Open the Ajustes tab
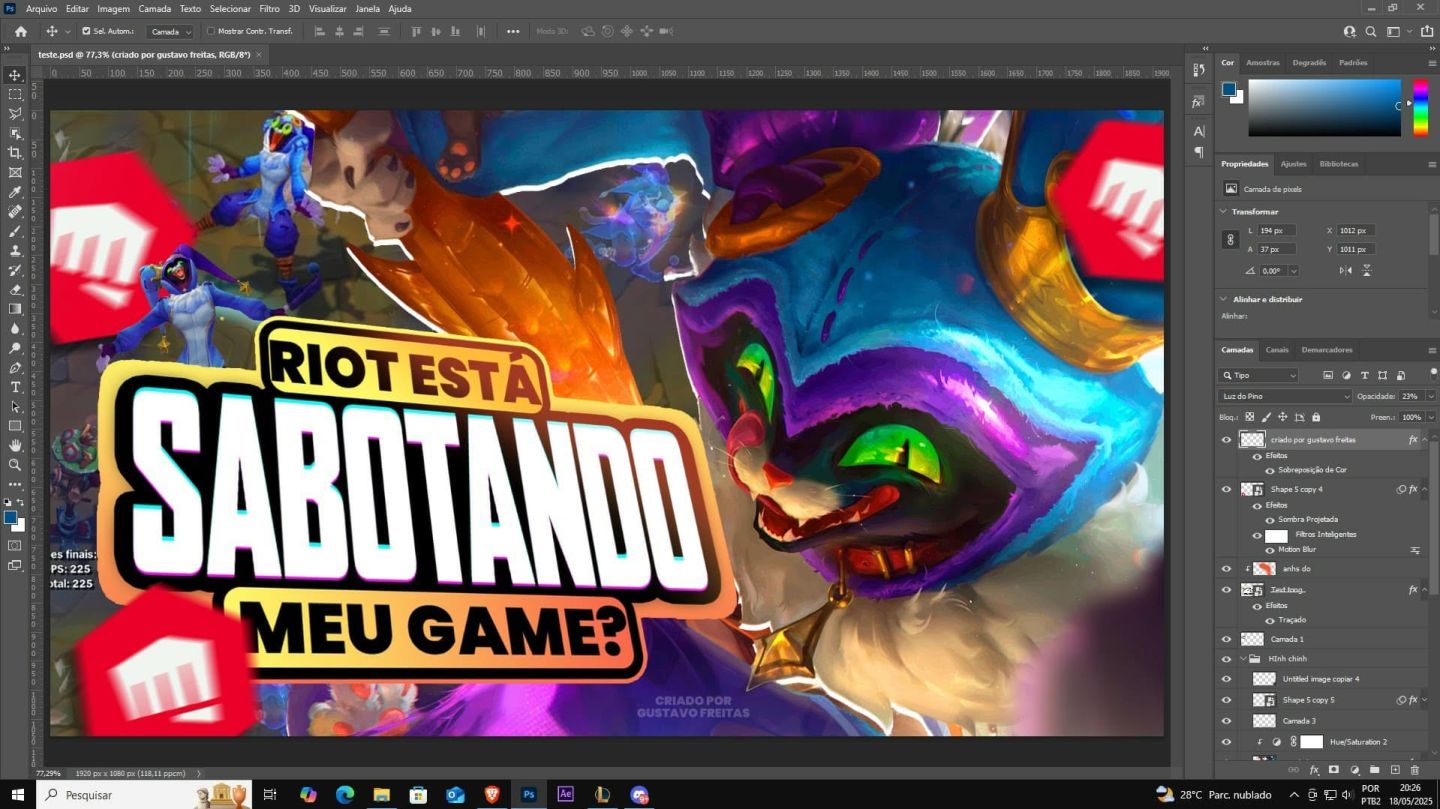The width and height of the screenshot is (1440, 809). pyautogui.click(x=1294, y=163)
